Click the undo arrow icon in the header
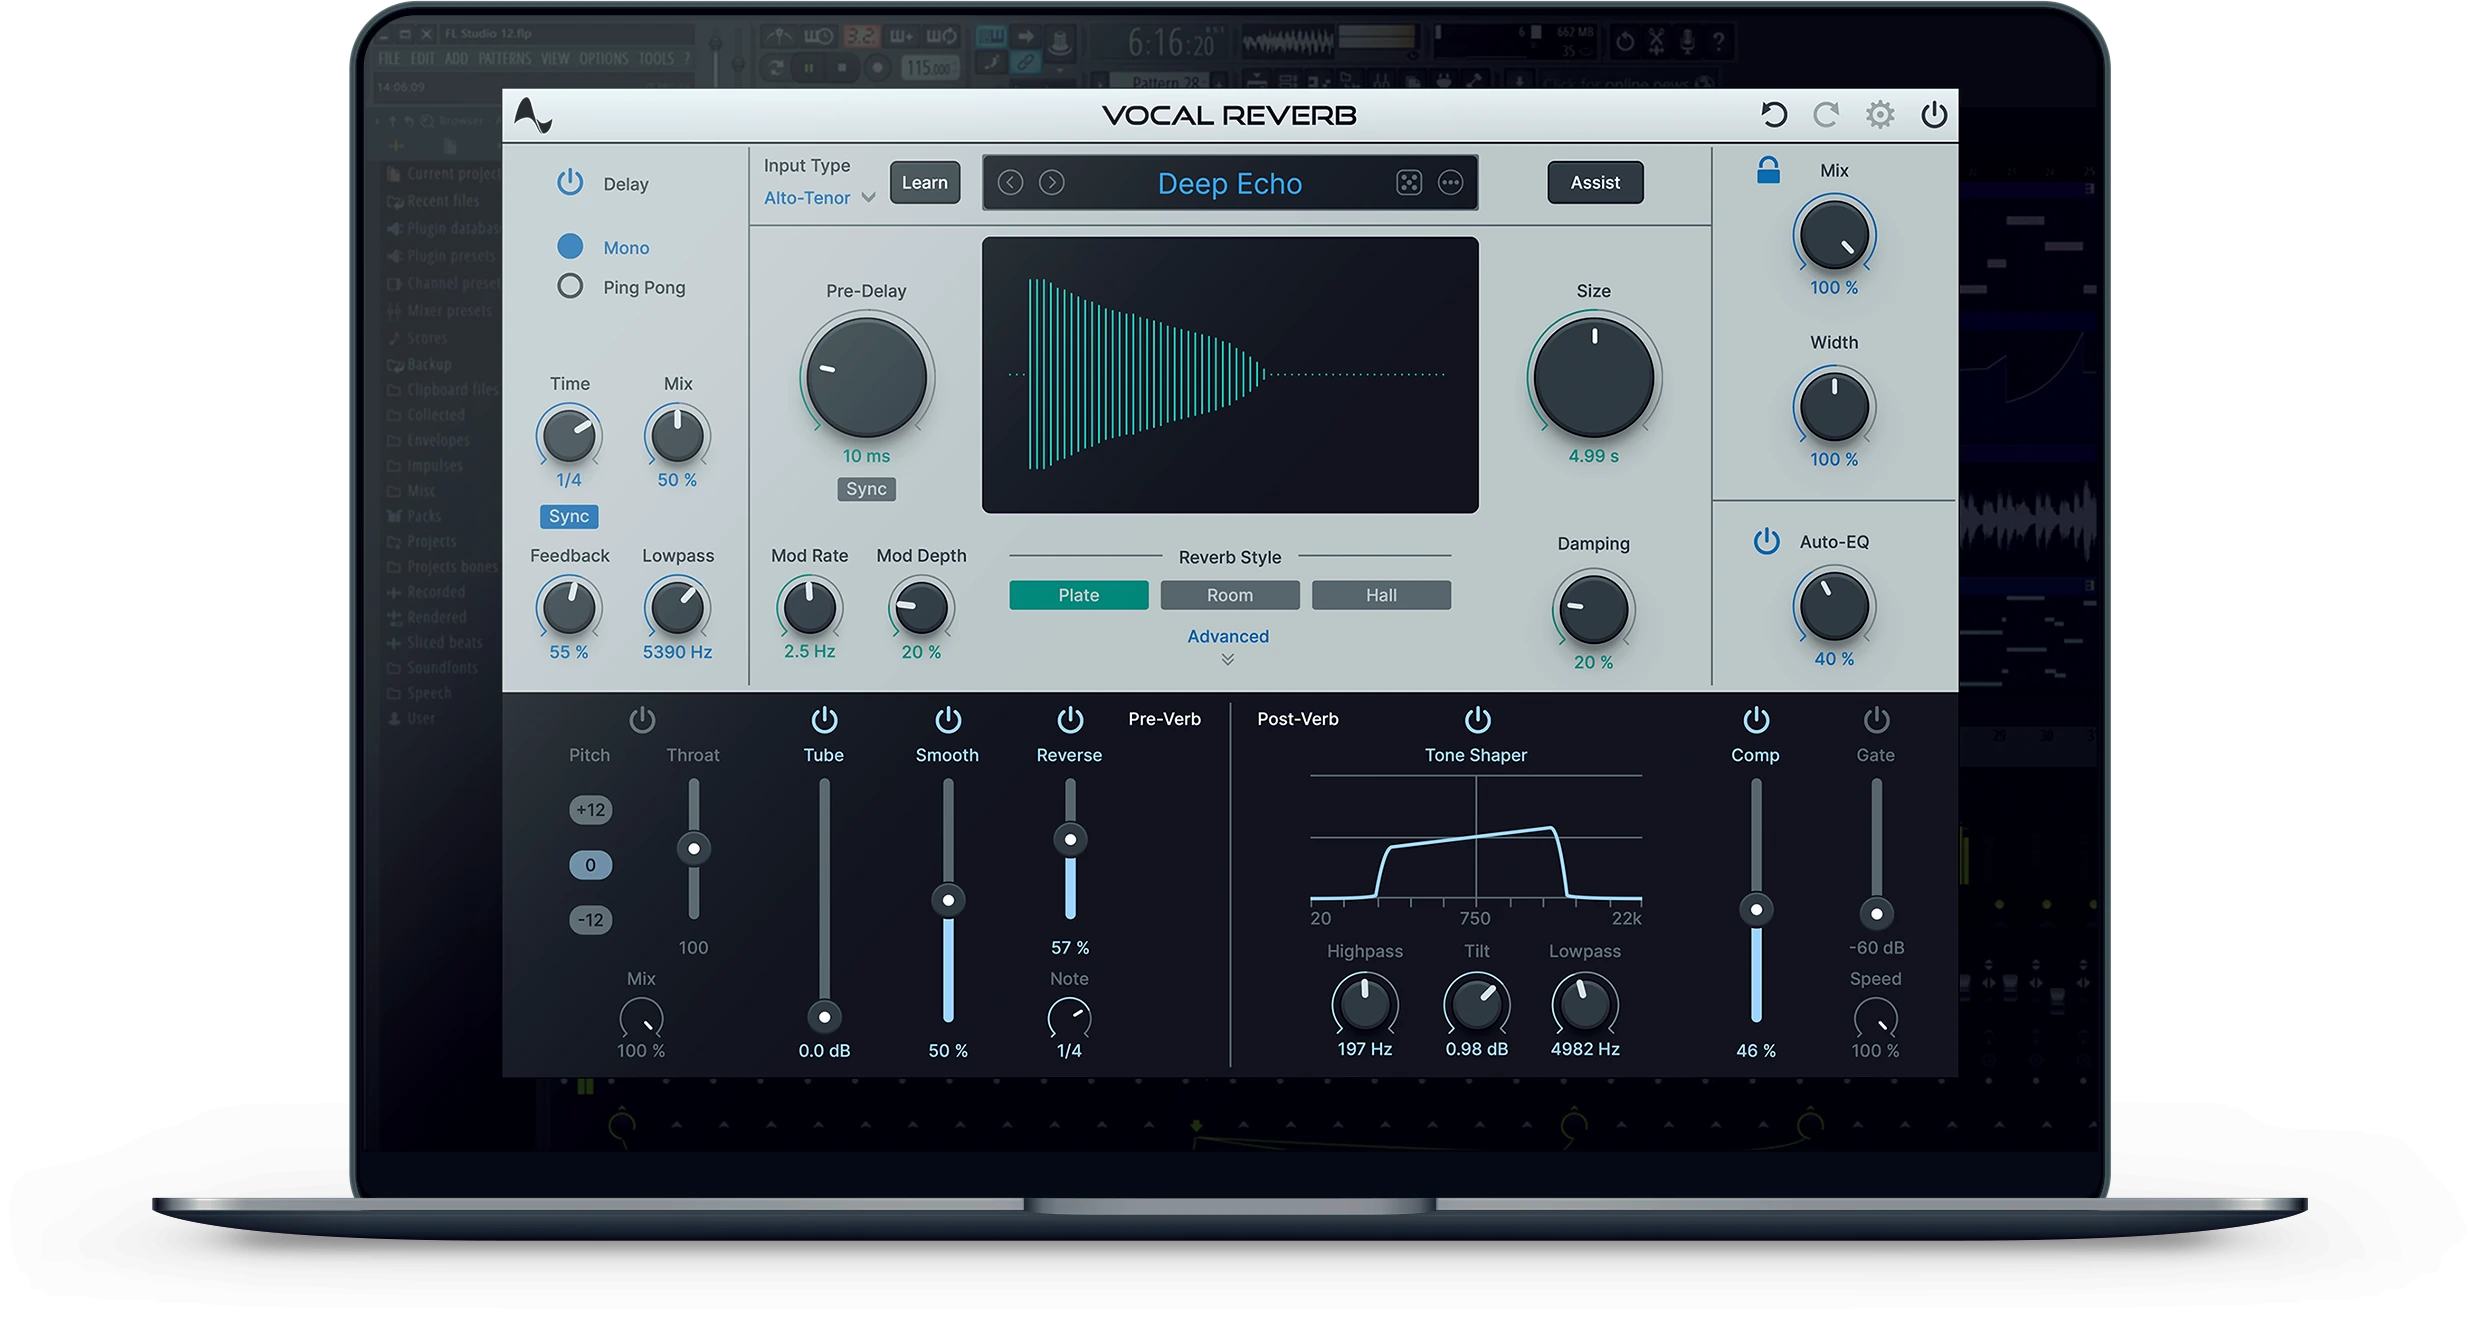Screen dimensions: 2482x1318 tap(1775, 114)
